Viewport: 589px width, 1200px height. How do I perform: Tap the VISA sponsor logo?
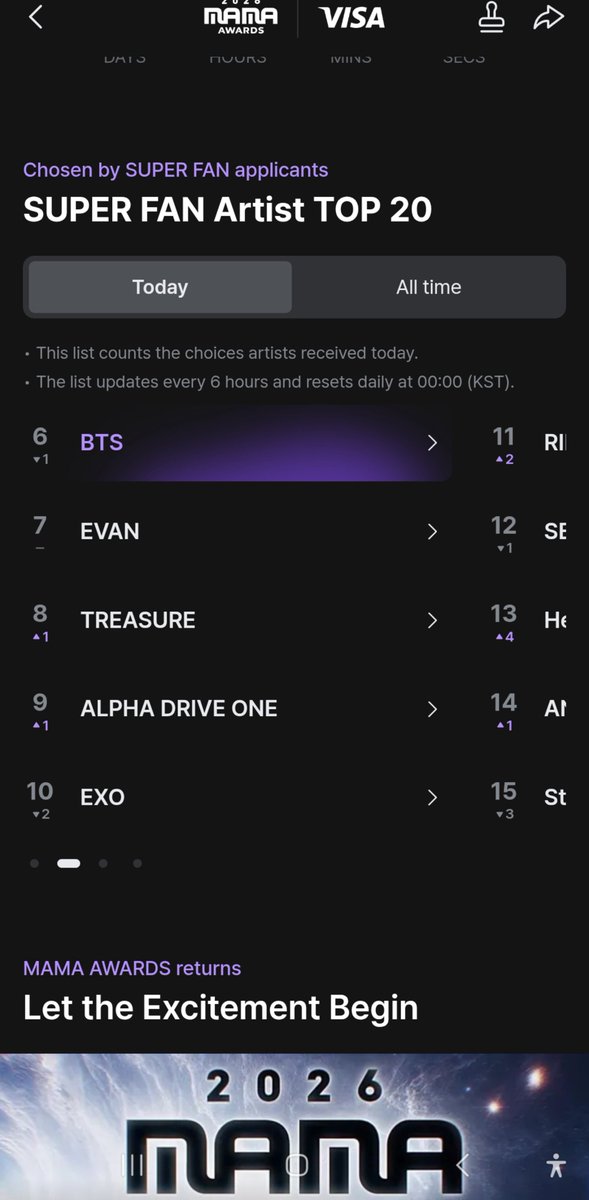click(352, 18)
